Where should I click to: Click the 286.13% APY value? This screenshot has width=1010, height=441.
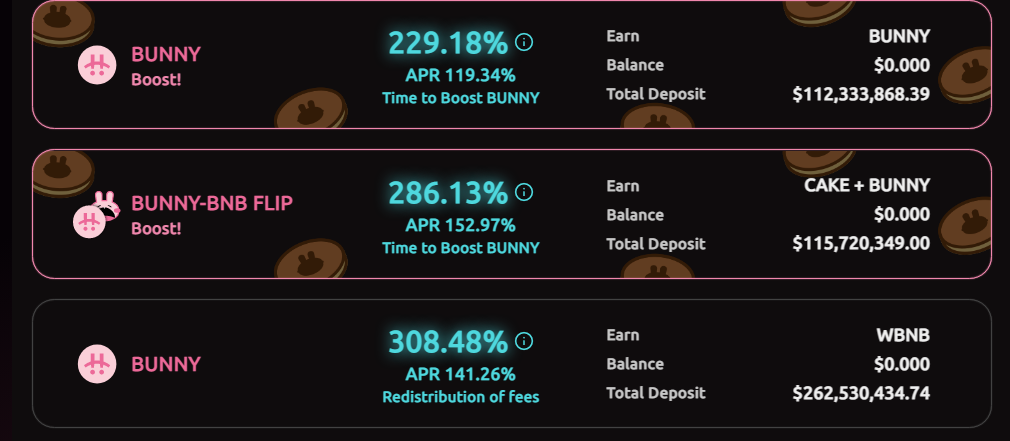point(448,193)
